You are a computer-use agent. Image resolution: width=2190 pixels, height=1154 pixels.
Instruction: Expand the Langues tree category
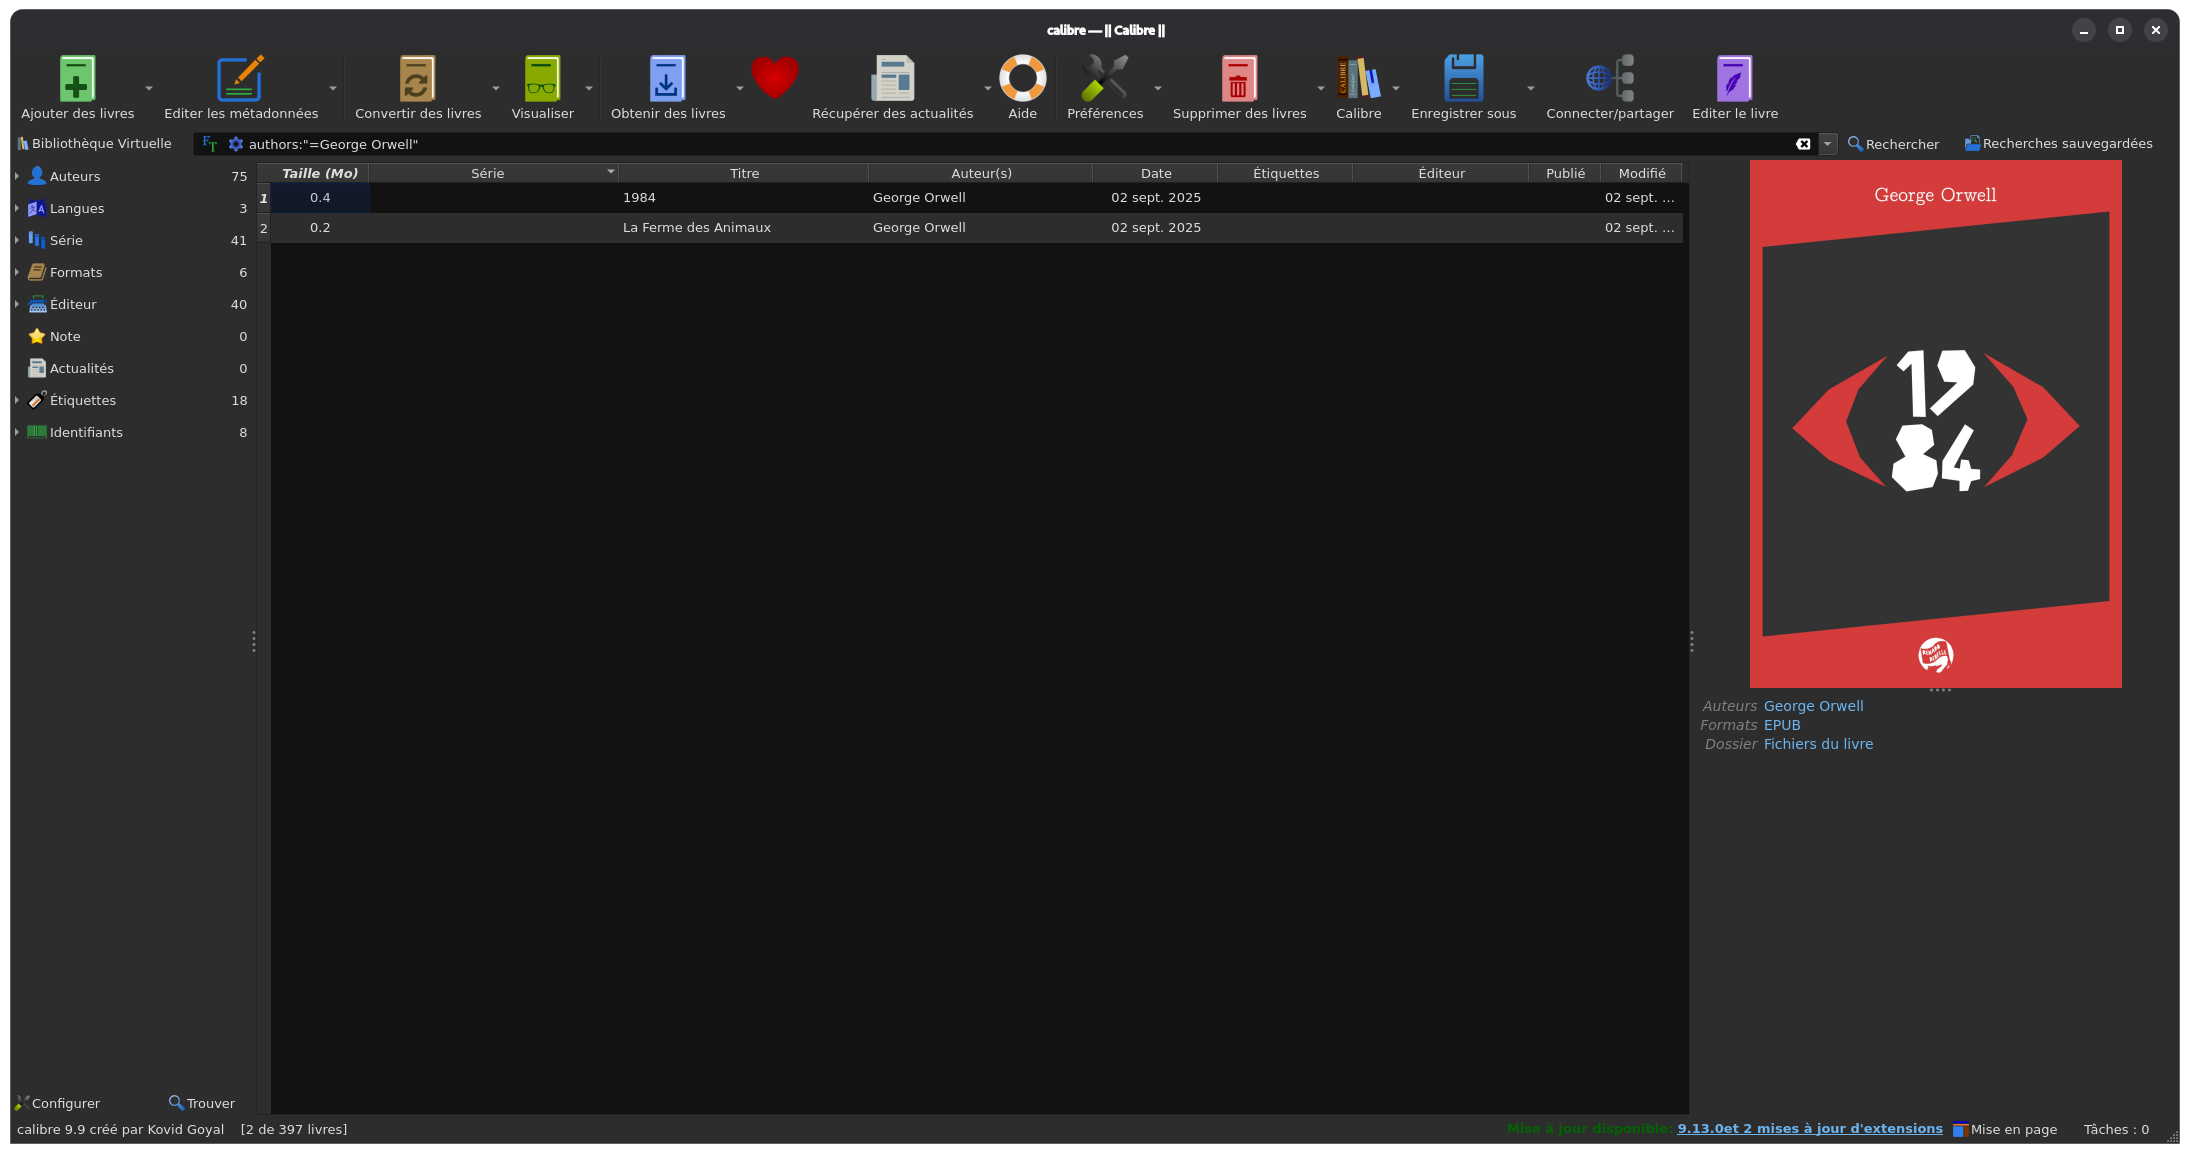(17, 208)
